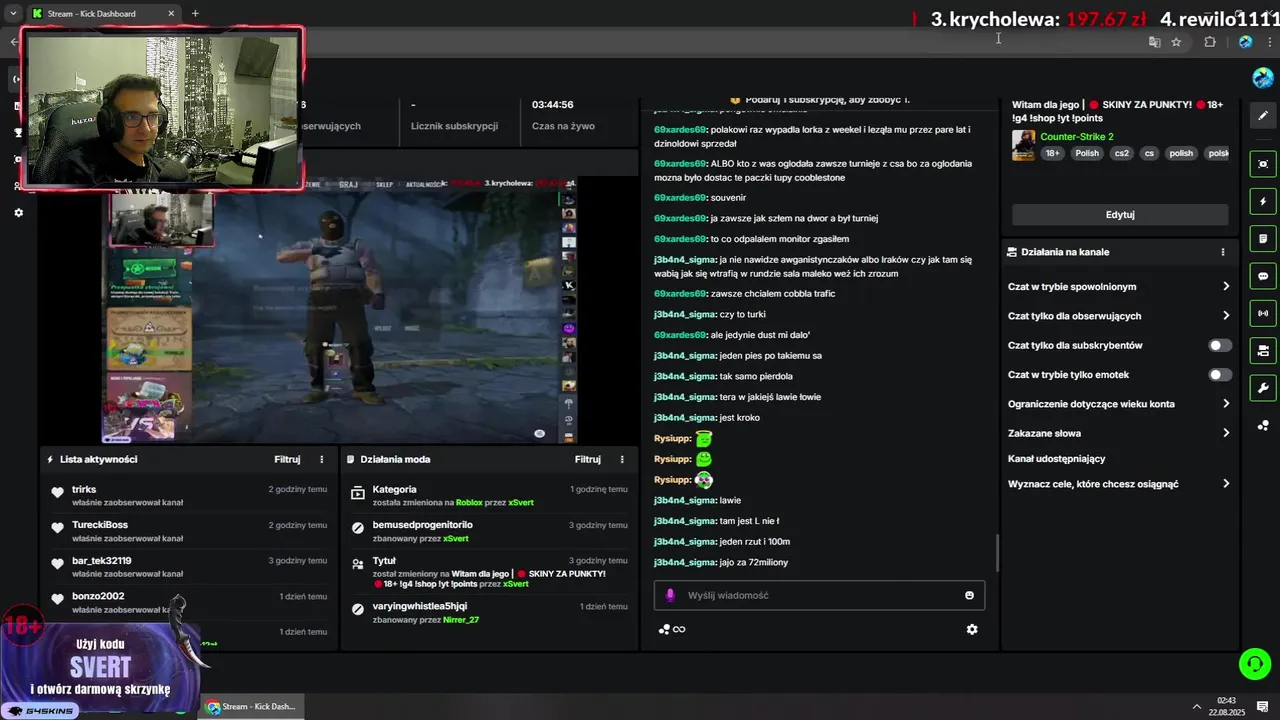Click username bar_tek32119 in activity list
The image size is (1280, 720).
tap(102, 561)
